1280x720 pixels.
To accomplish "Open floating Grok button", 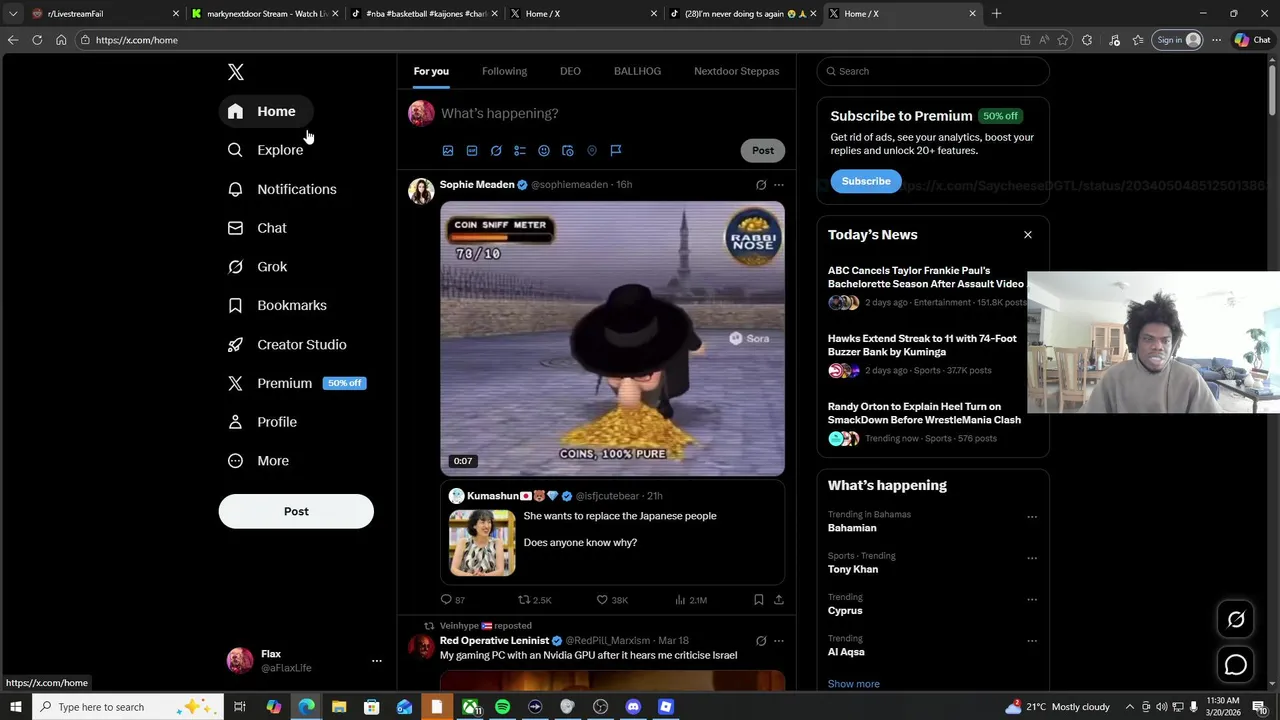I will pyautogui.click(x=1236, y=620).
